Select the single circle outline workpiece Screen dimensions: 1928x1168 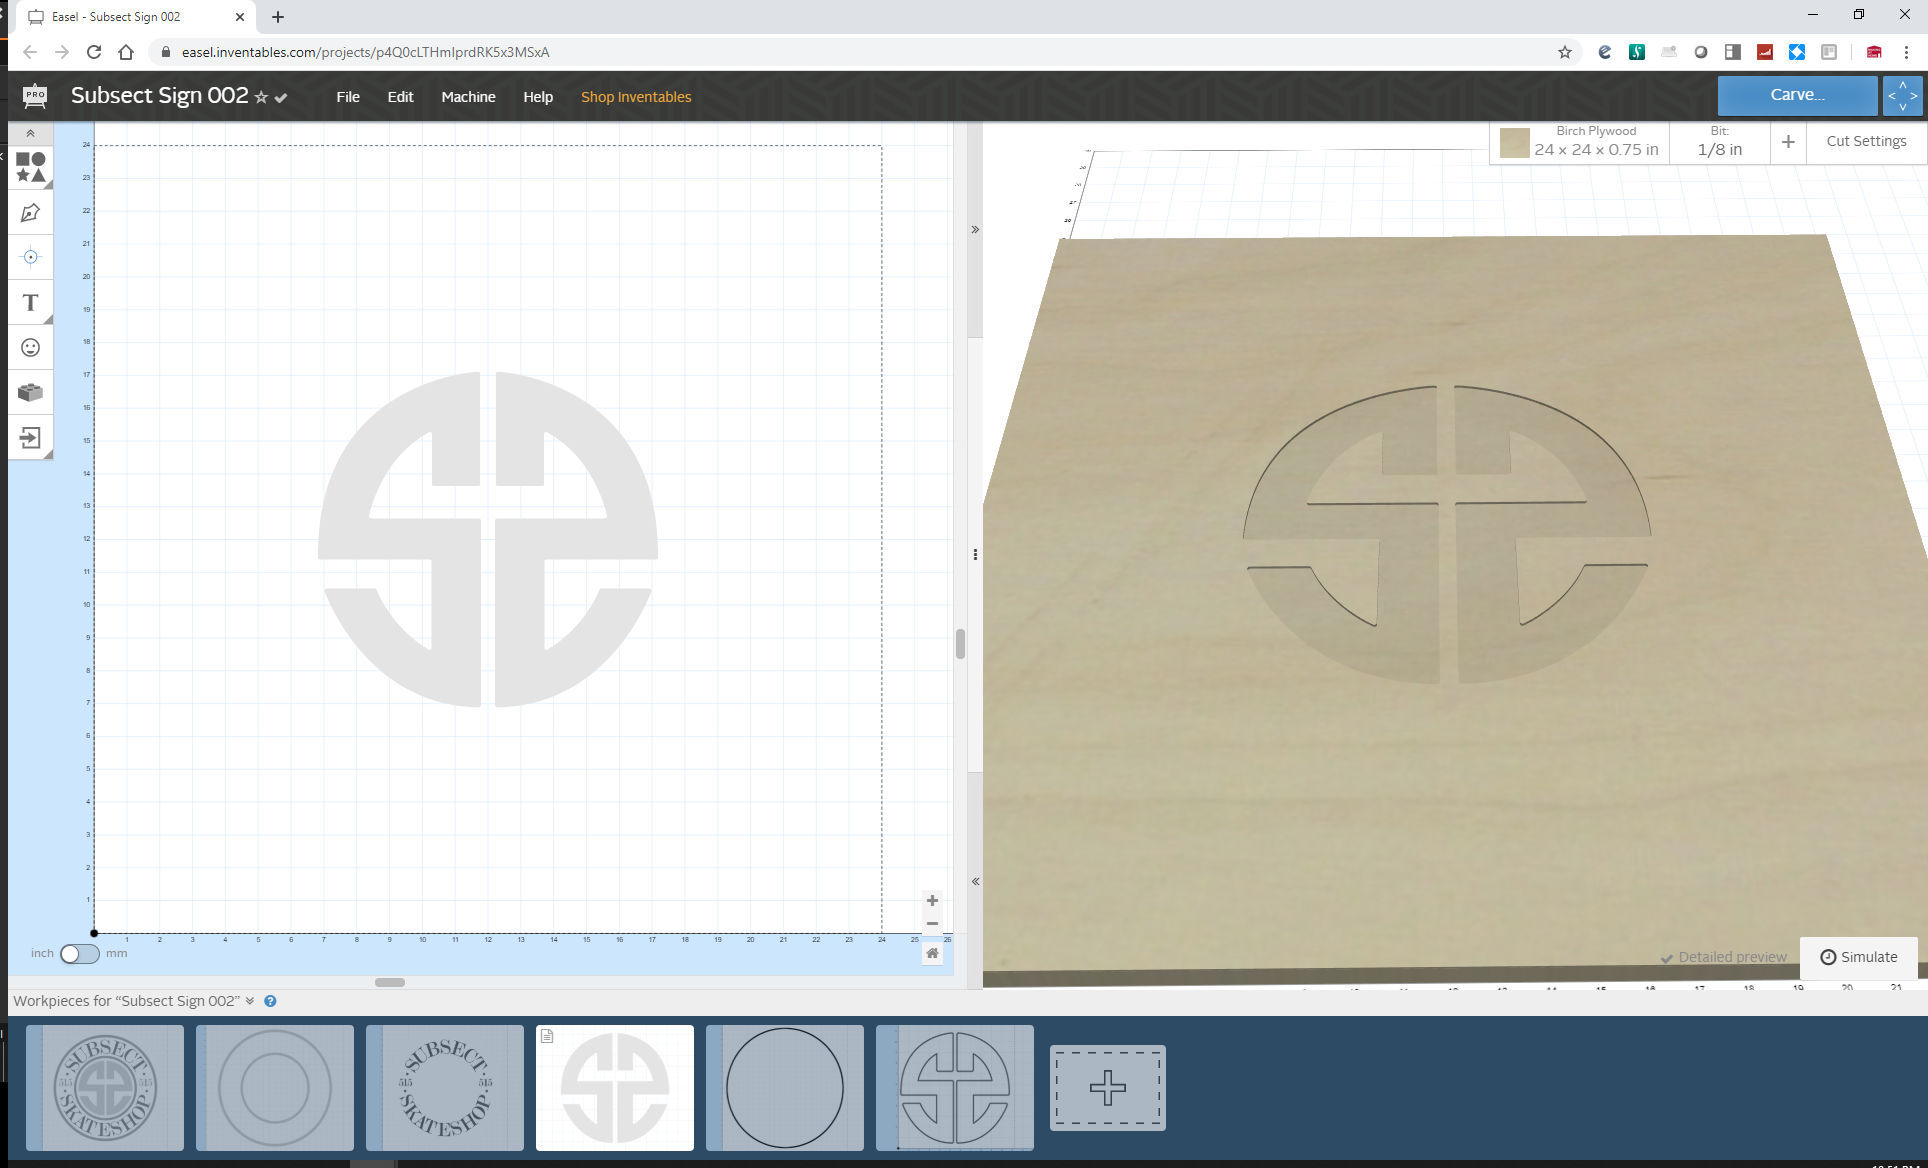pos(785,1087)
